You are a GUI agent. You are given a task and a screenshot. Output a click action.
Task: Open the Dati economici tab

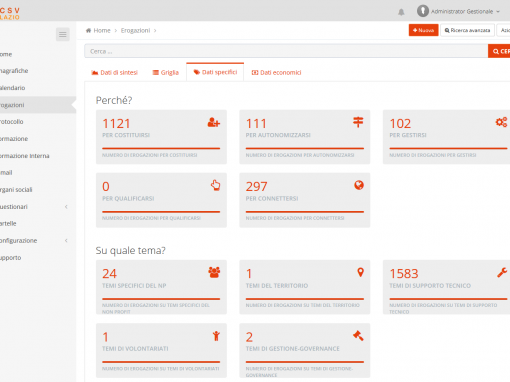(x=276, y=72)
